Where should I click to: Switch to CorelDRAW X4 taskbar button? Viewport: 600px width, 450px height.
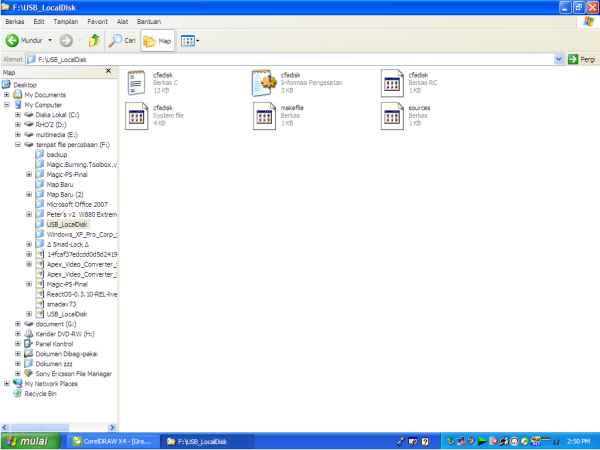(x=111, y=440)
